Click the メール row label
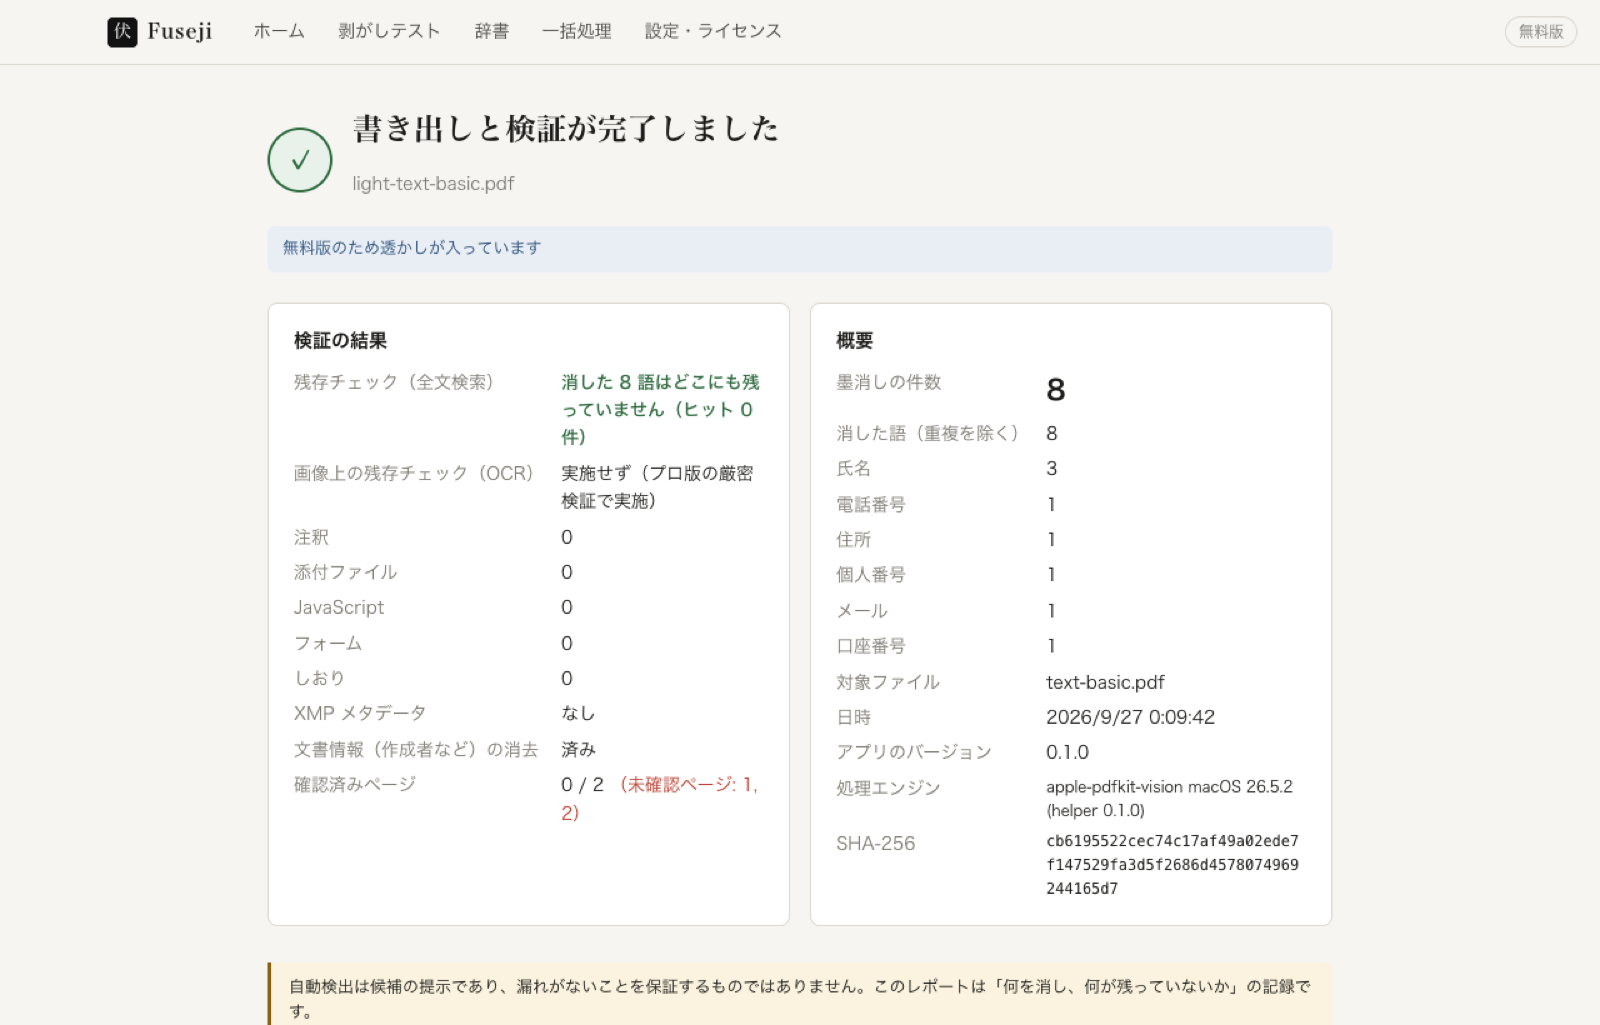Image resolution: width=1600 pixels, height=1025 pixels. coord(862,610)
